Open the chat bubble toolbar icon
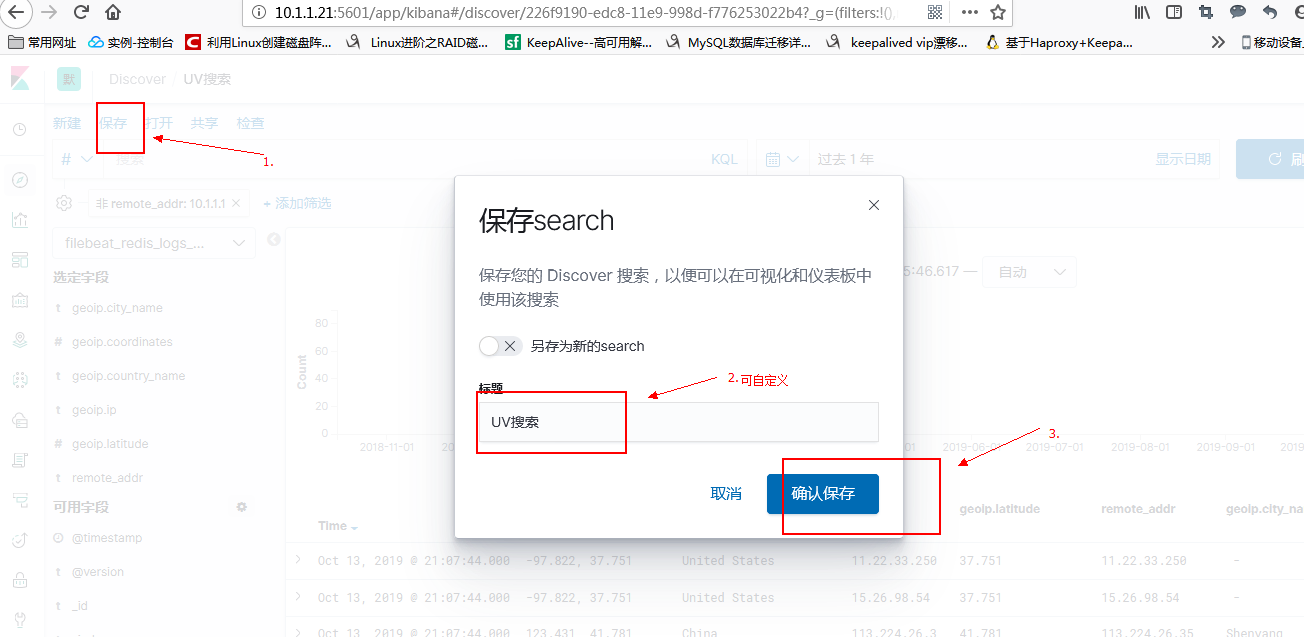Image resolution: width=1304 pixels, height=637 pixels. pyautogui.click(x=1238, y=13)
